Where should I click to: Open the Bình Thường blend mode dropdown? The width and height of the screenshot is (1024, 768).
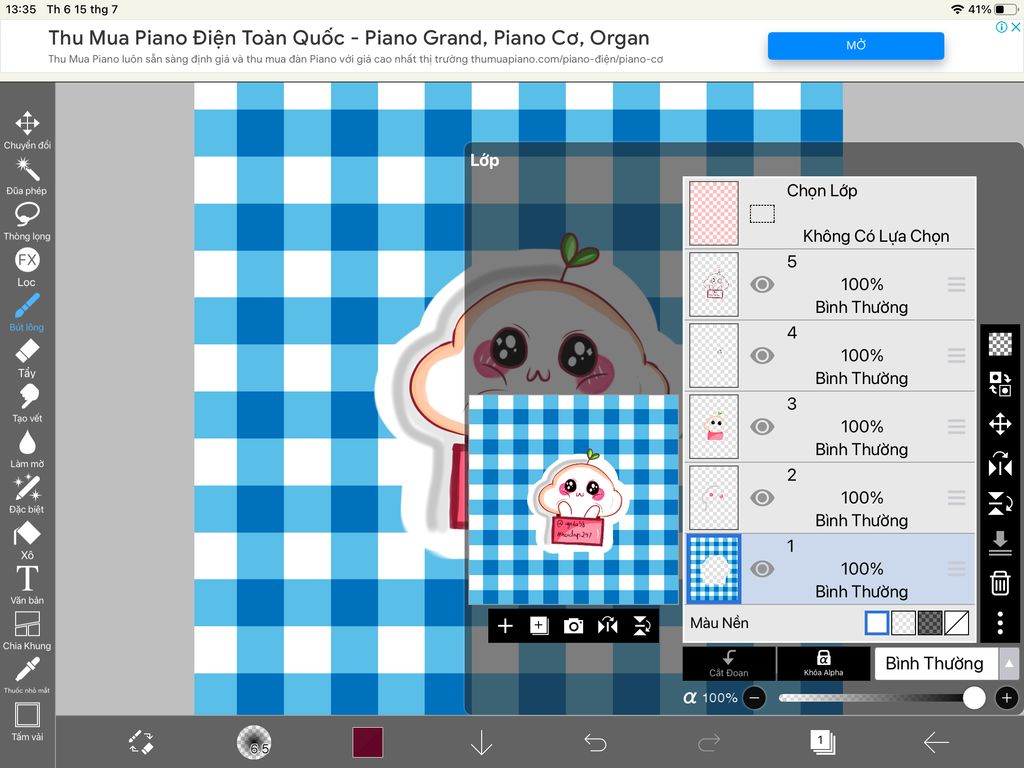point(935,664)
